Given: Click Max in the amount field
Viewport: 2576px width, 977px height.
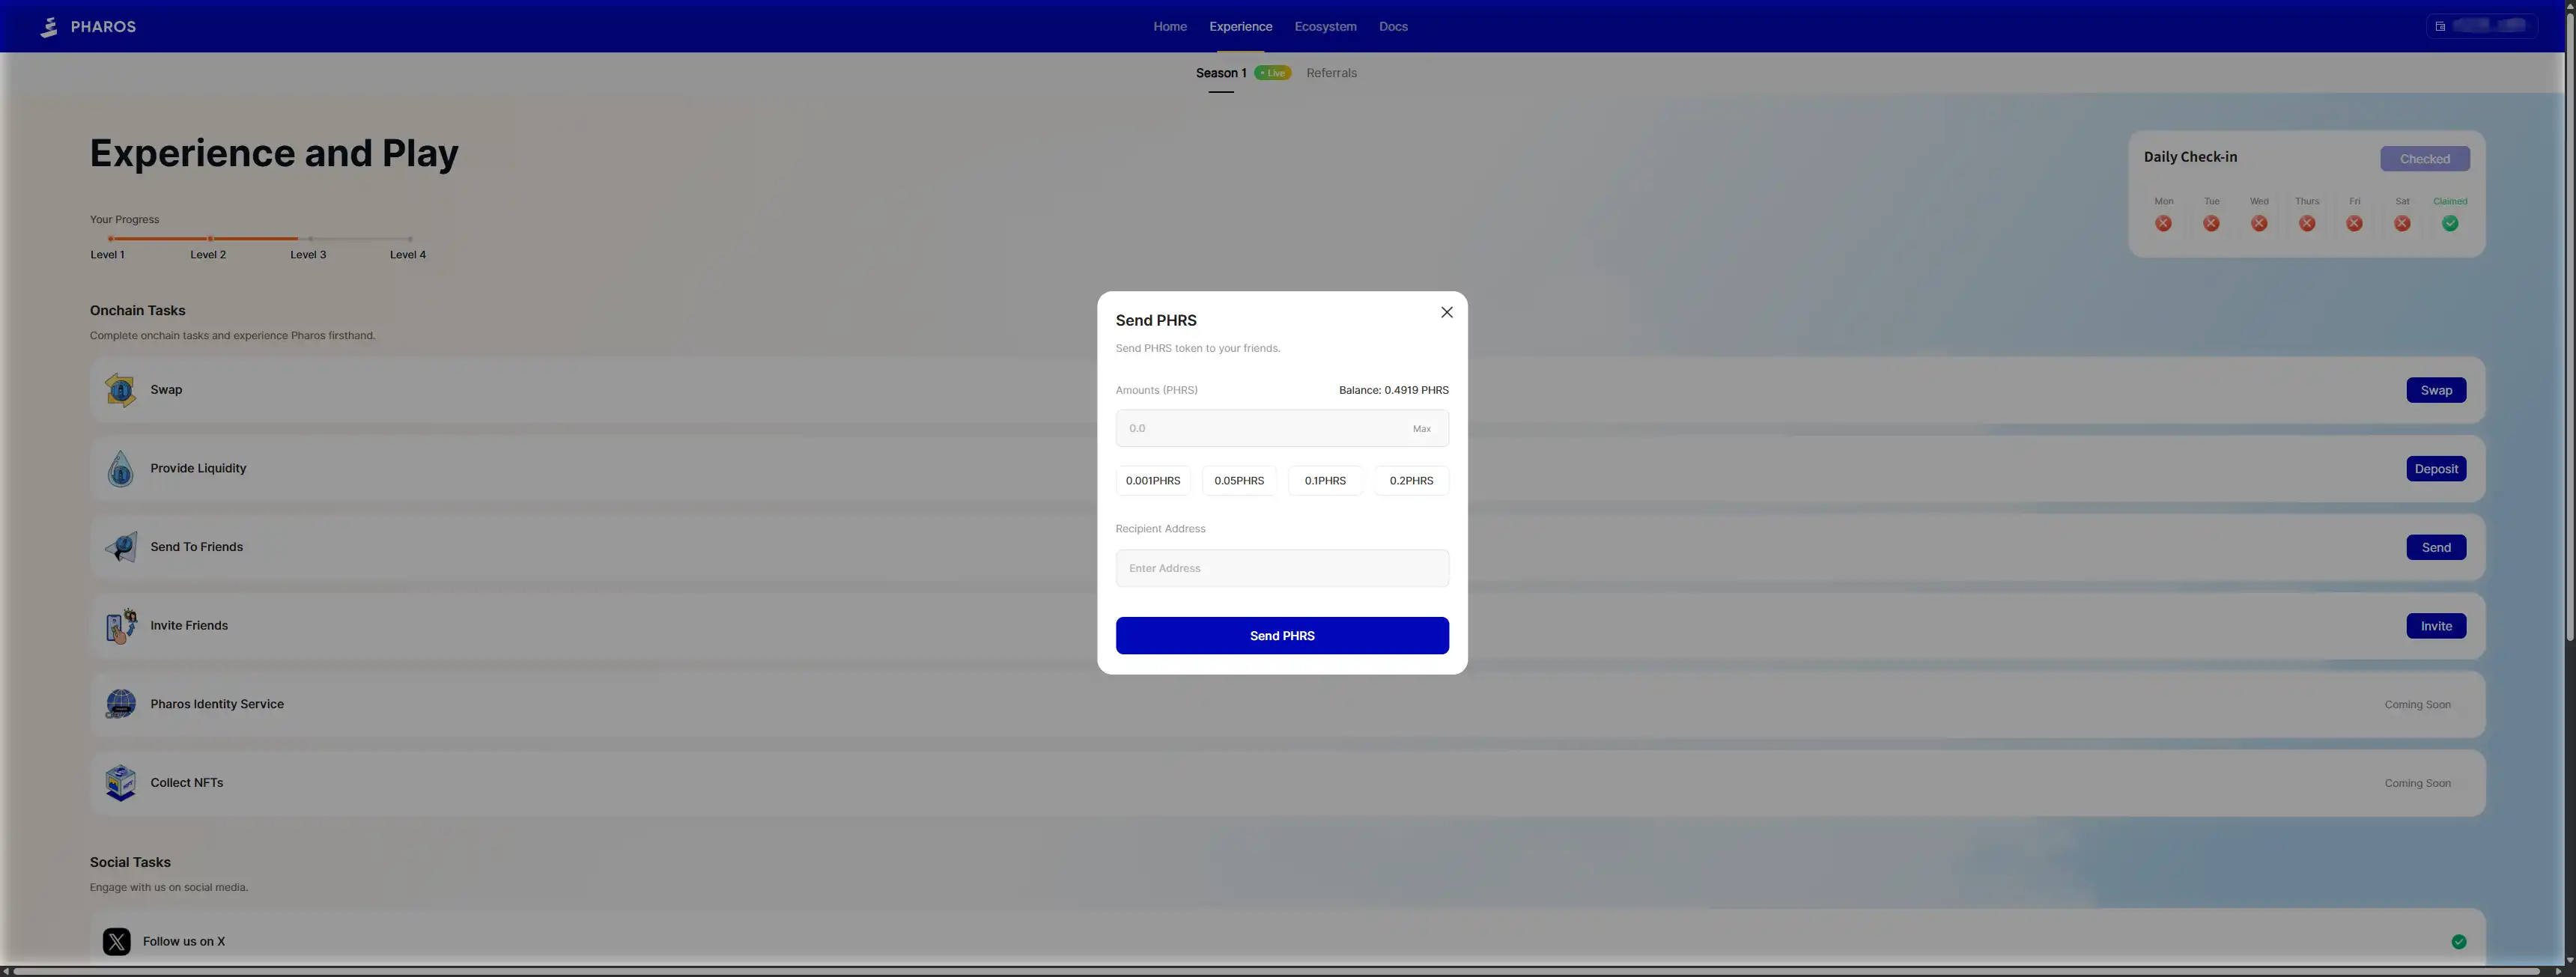Looking at the screenshot, I should (1421, 429).
